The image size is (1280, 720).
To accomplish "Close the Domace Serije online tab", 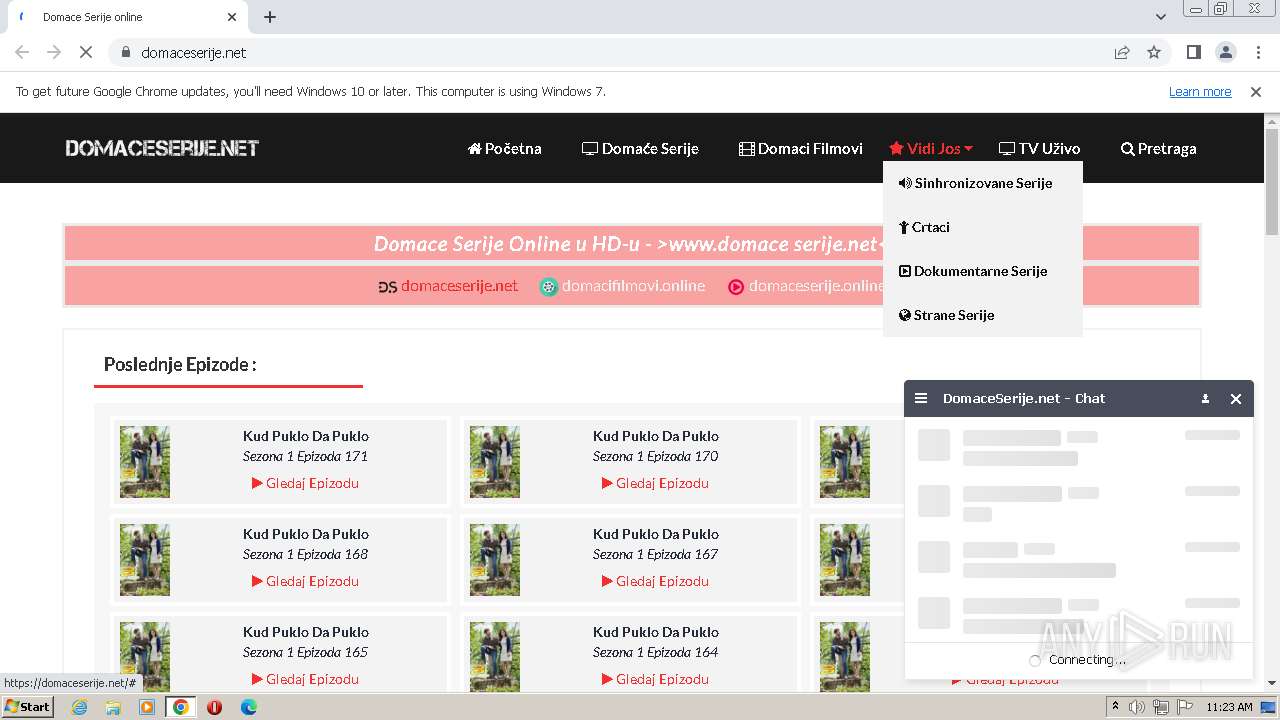I will (232, 17).
